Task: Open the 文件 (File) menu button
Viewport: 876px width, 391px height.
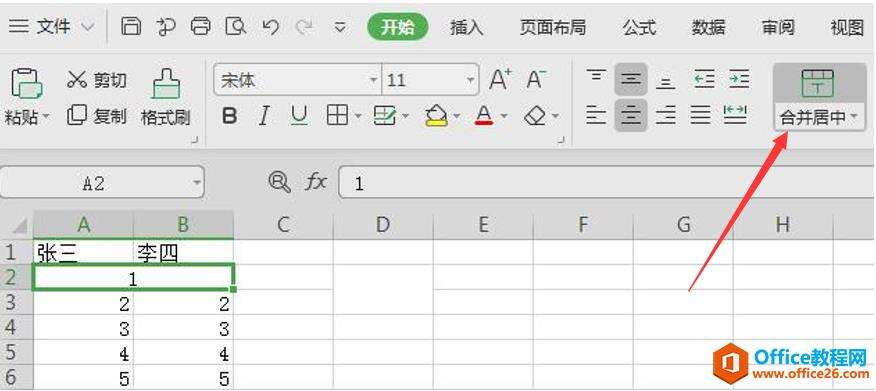Action: click(x=50, y=26)
